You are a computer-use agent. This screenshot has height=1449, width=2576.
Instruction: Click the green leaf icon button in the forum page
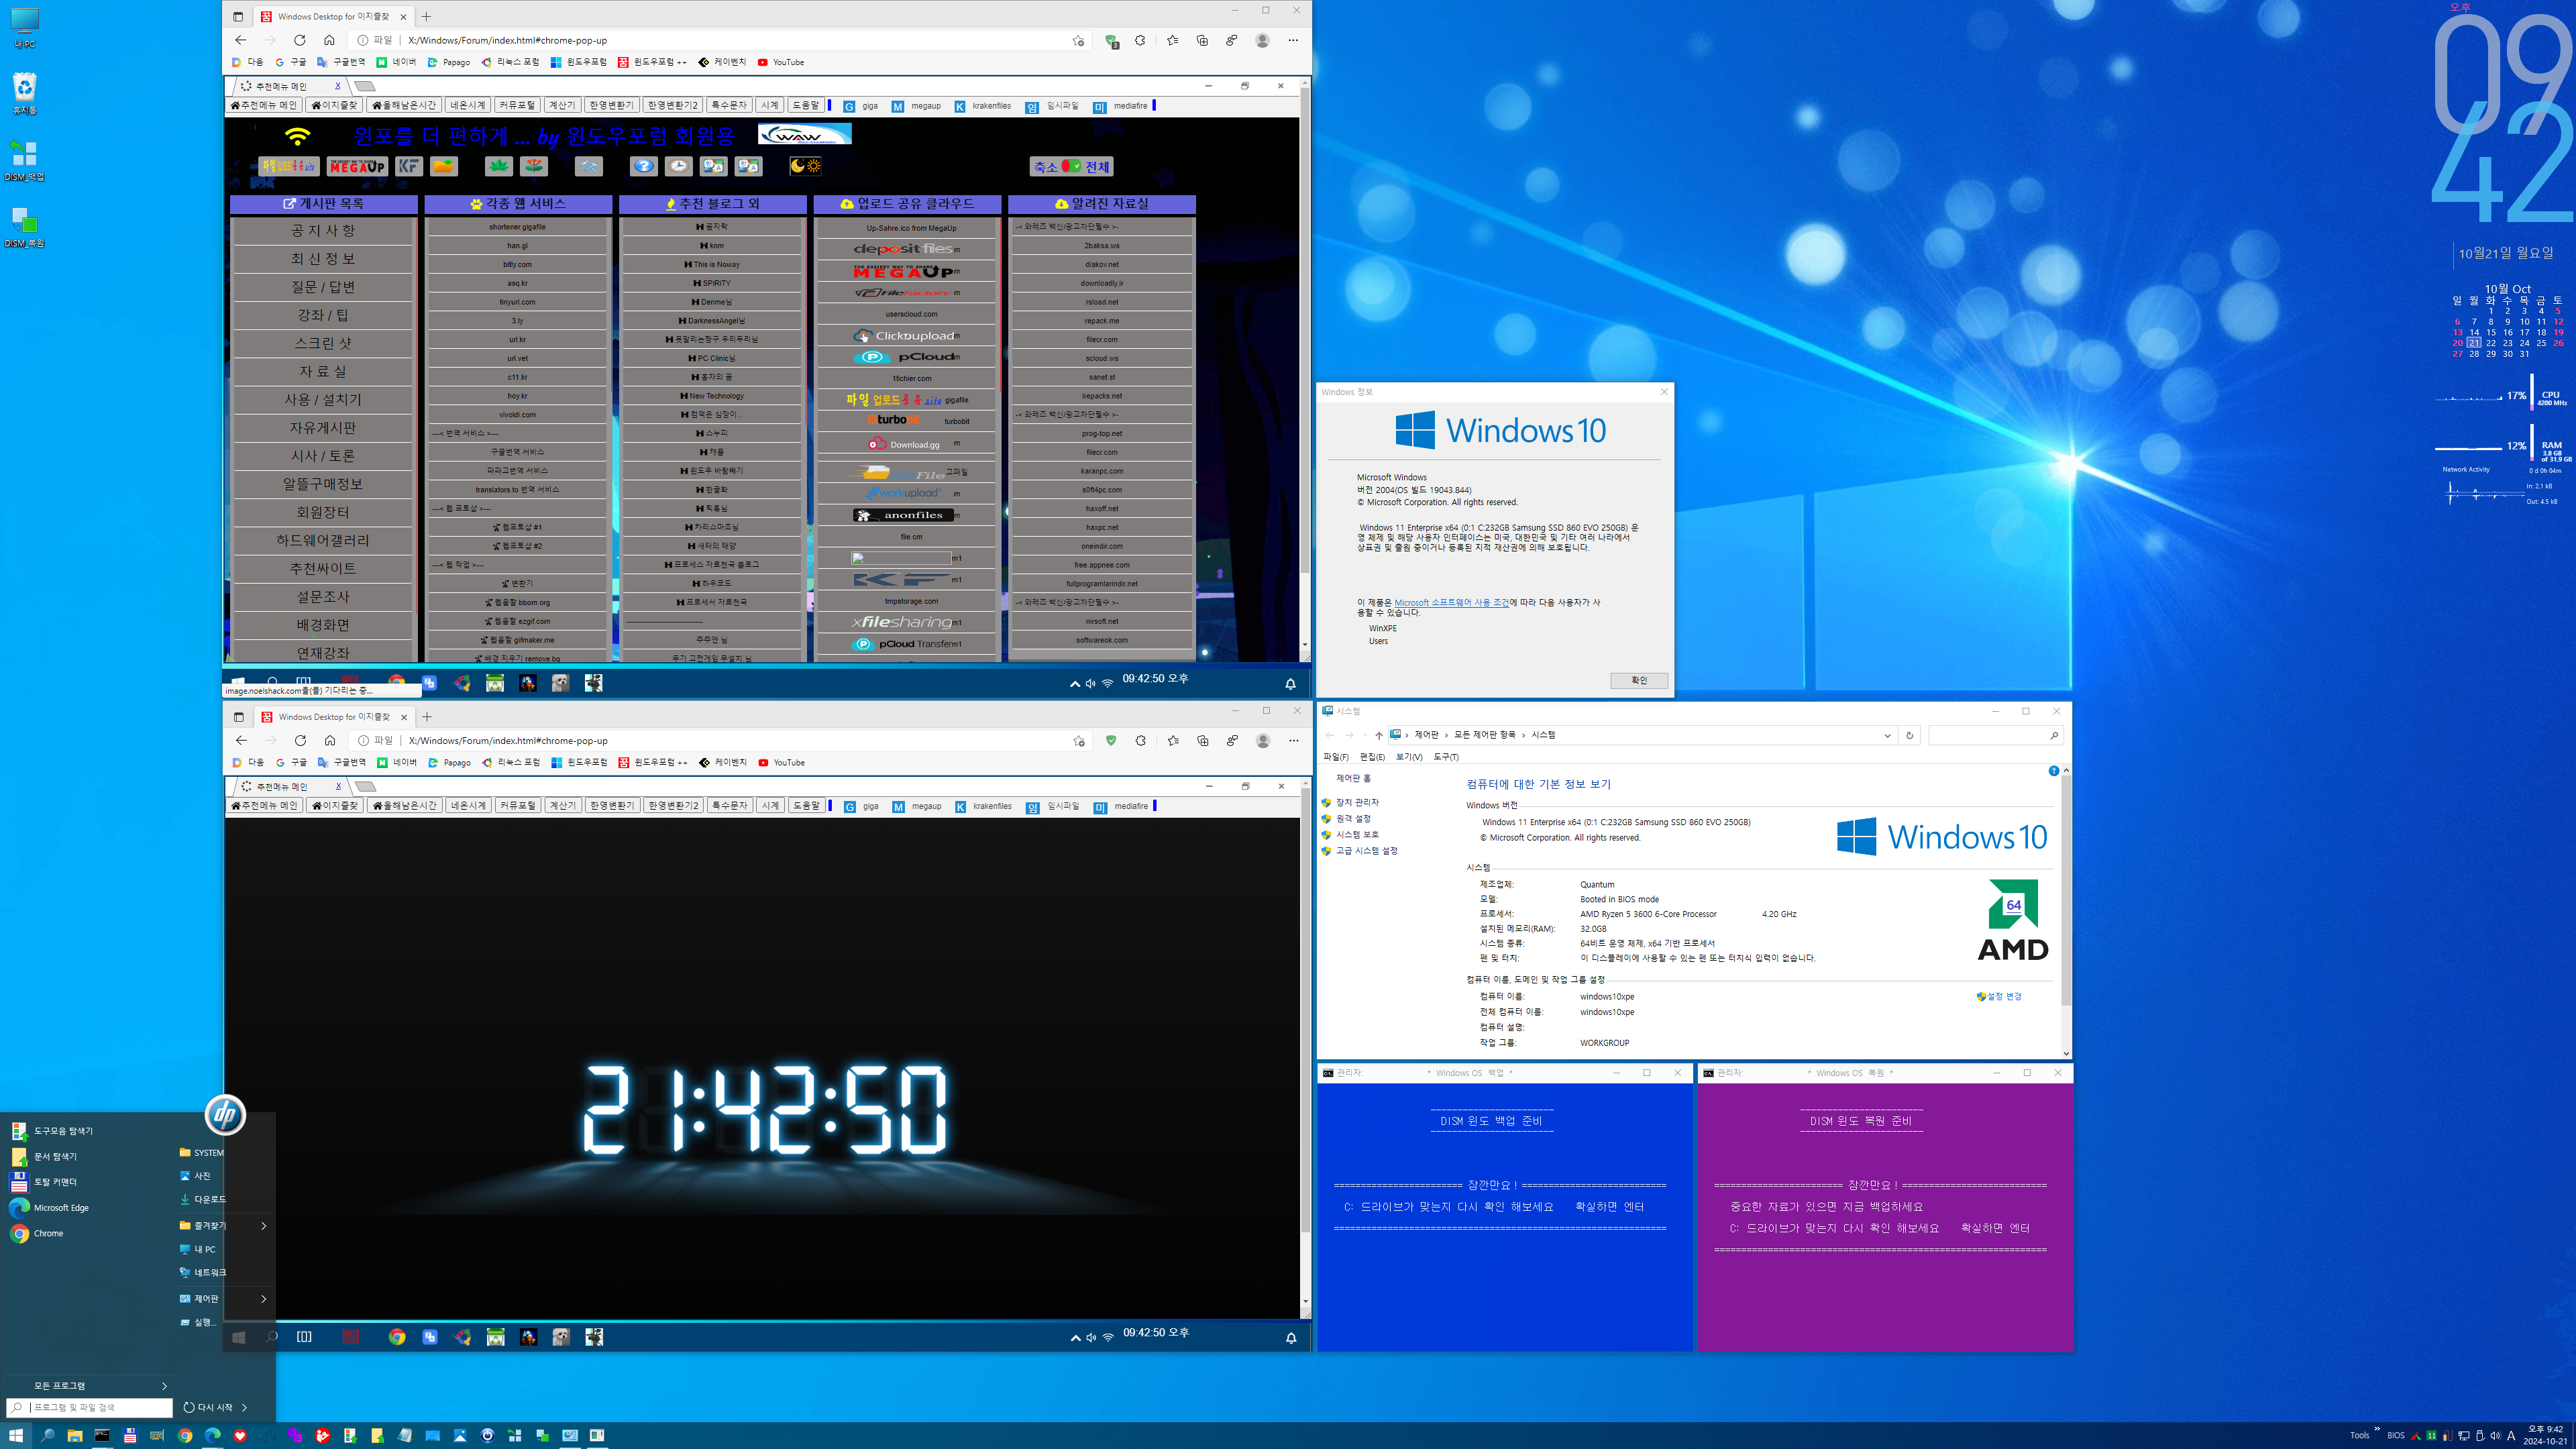coord(499,166)
